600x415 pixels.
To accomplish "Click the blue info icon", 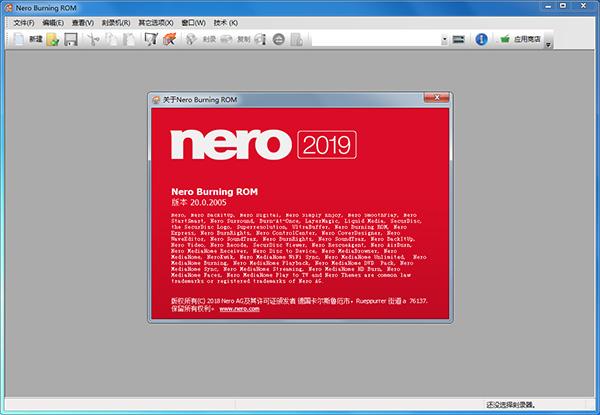I will click(481, 39).
